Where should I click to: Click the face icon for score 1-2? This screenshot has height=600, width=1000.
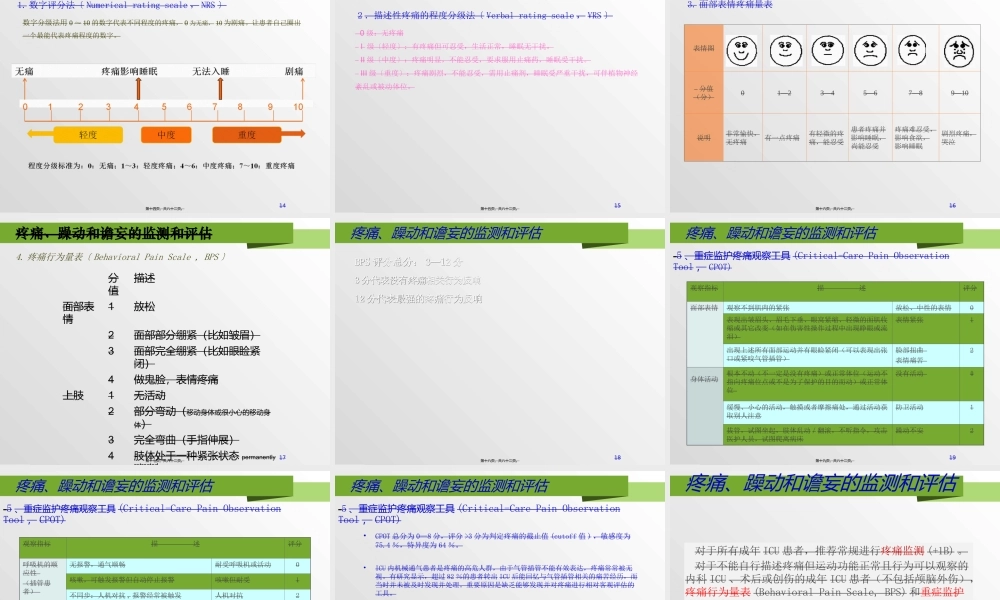(785, 50)
